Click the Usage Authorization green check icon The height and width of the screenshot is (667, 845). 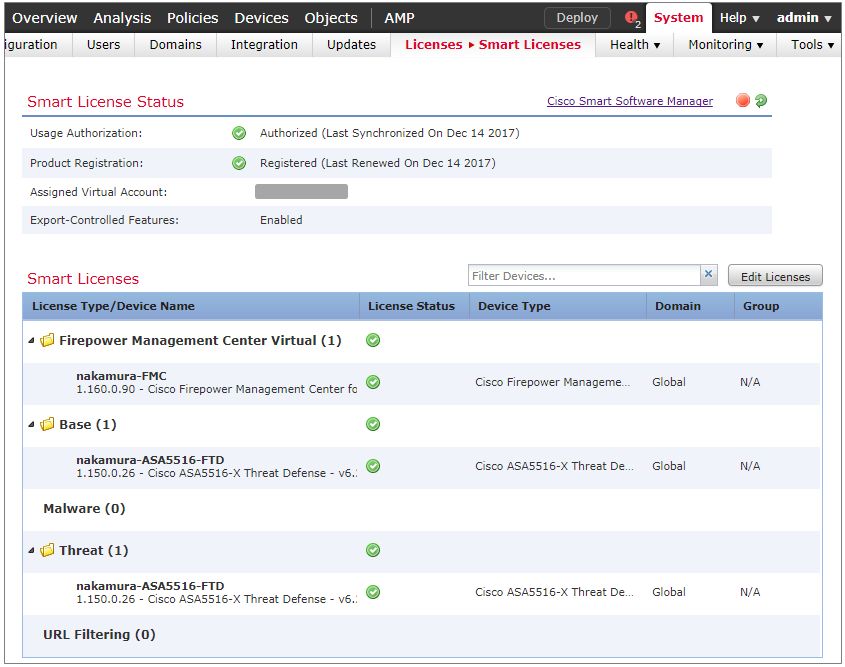[x=238, y=133]
